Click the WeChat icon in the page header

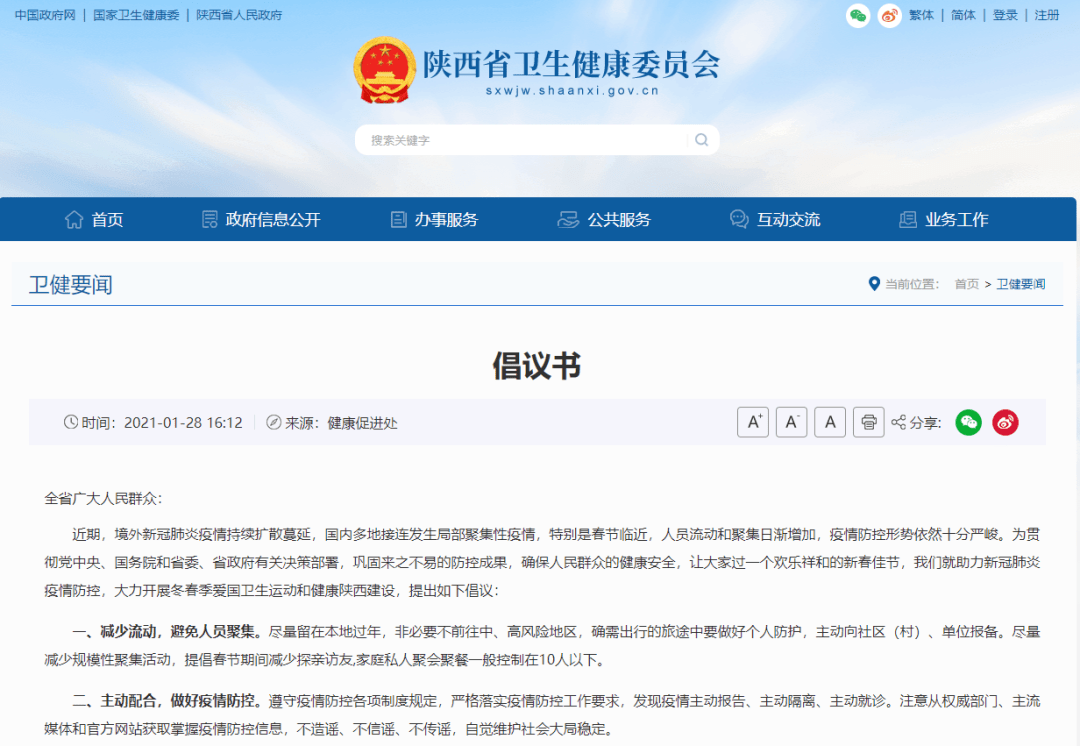pyautogui.click(x=857, y=16)
